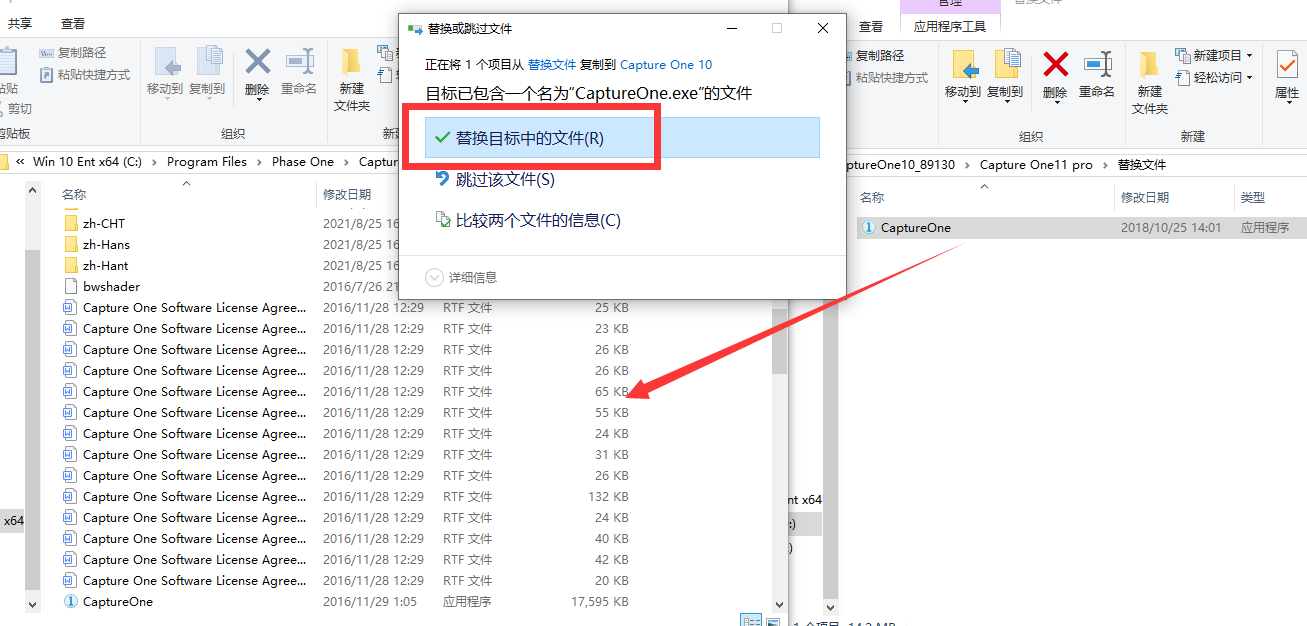Choose 替换目标中的文件(R)
The width and height of the screenshot is (1307, 626).
(622, 138)
